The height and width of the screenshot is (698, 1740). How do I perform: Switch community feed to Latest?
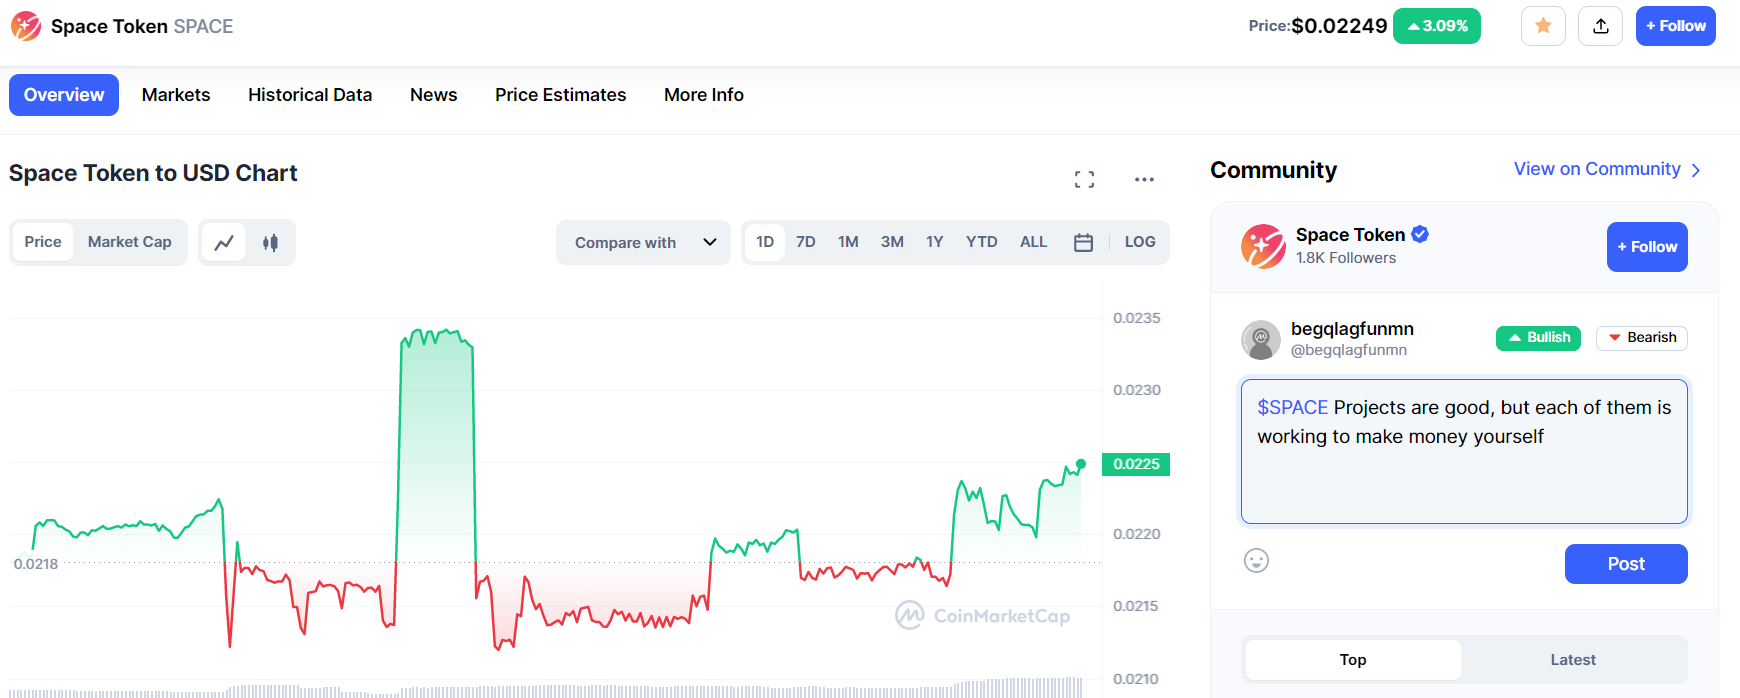1573,660
